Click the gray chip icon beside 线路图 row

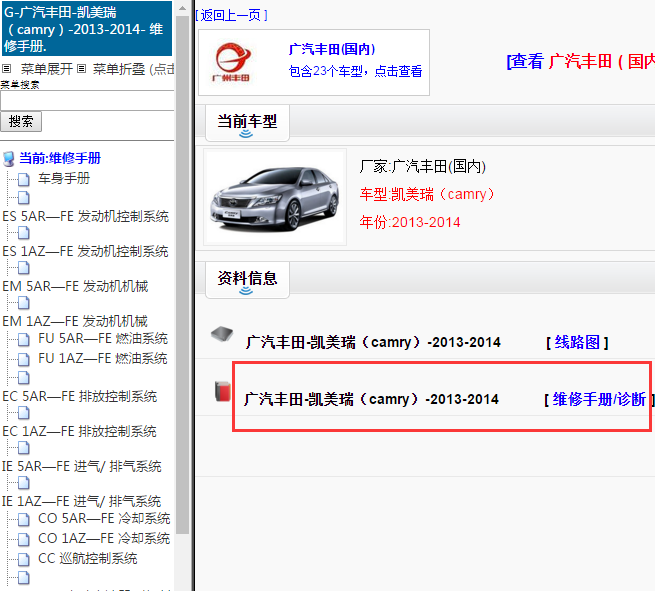[x=222, y=334]
